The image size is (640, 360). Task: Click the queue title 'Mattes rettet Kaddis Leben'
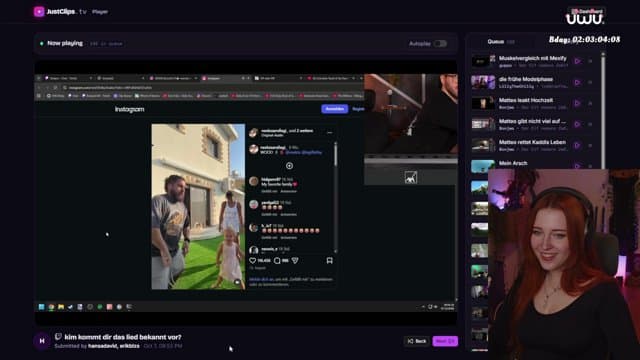pos(532,142)
